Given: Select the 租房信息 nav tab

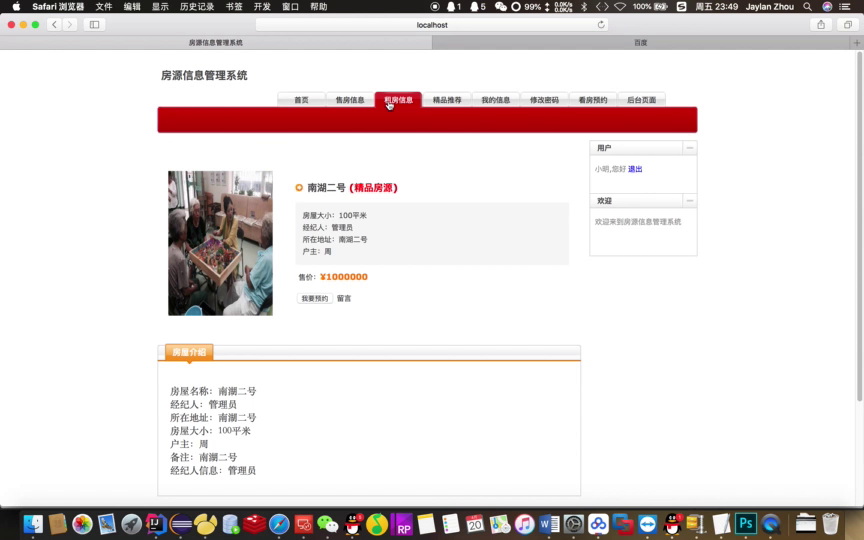Looking at the screenshot, I should [398, 100].
